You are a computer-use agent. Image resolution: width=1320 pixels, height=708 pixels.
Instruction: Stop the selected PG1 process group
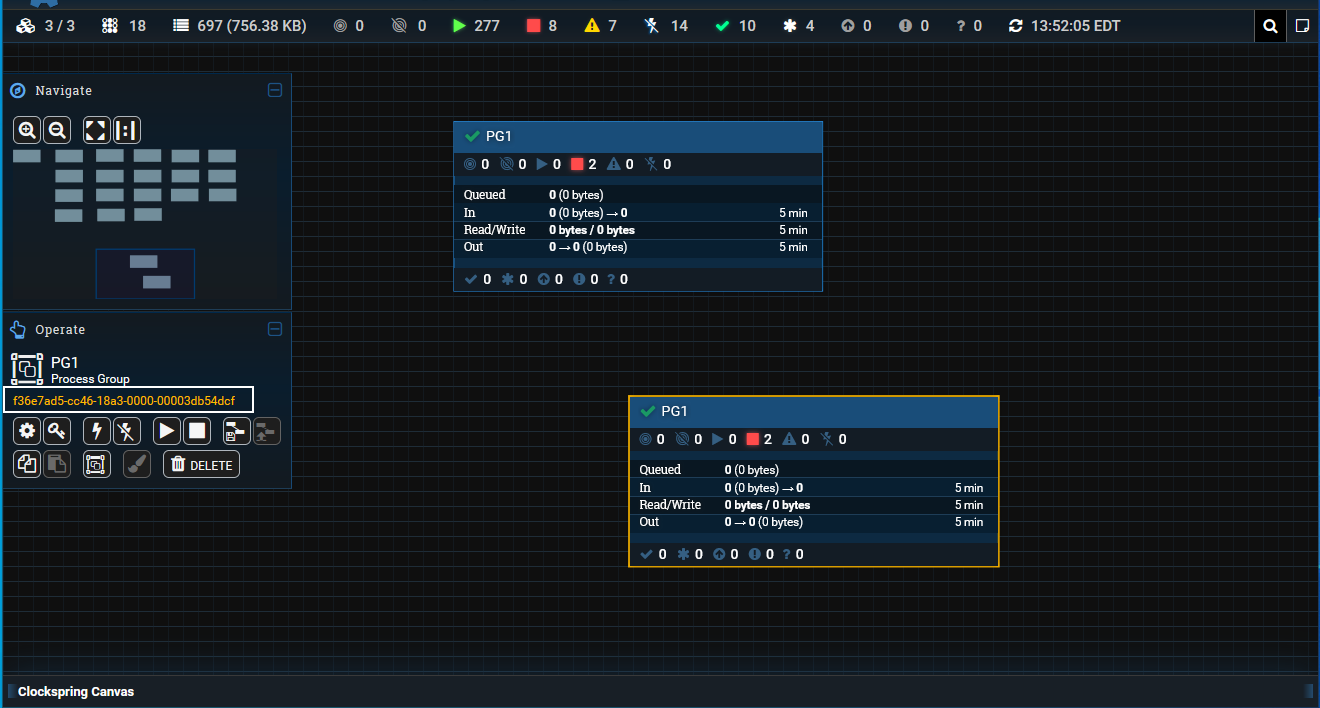pos(197,432)
